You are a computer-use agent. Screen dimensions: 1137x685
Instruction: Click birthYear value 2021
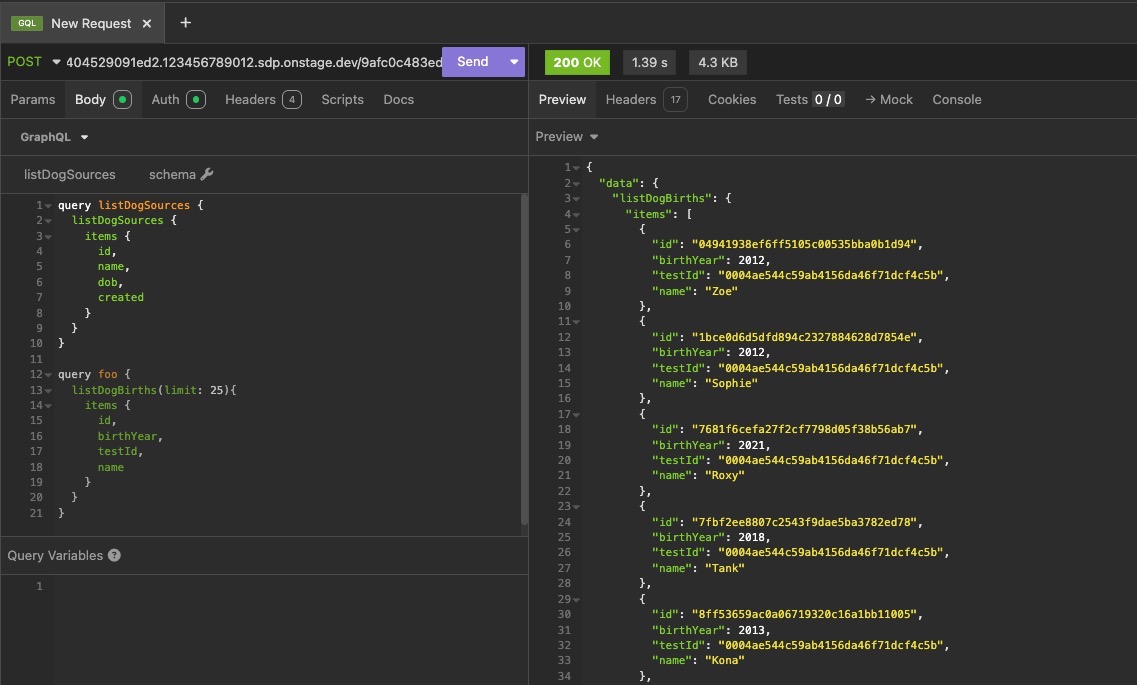(x=751, y=445)
